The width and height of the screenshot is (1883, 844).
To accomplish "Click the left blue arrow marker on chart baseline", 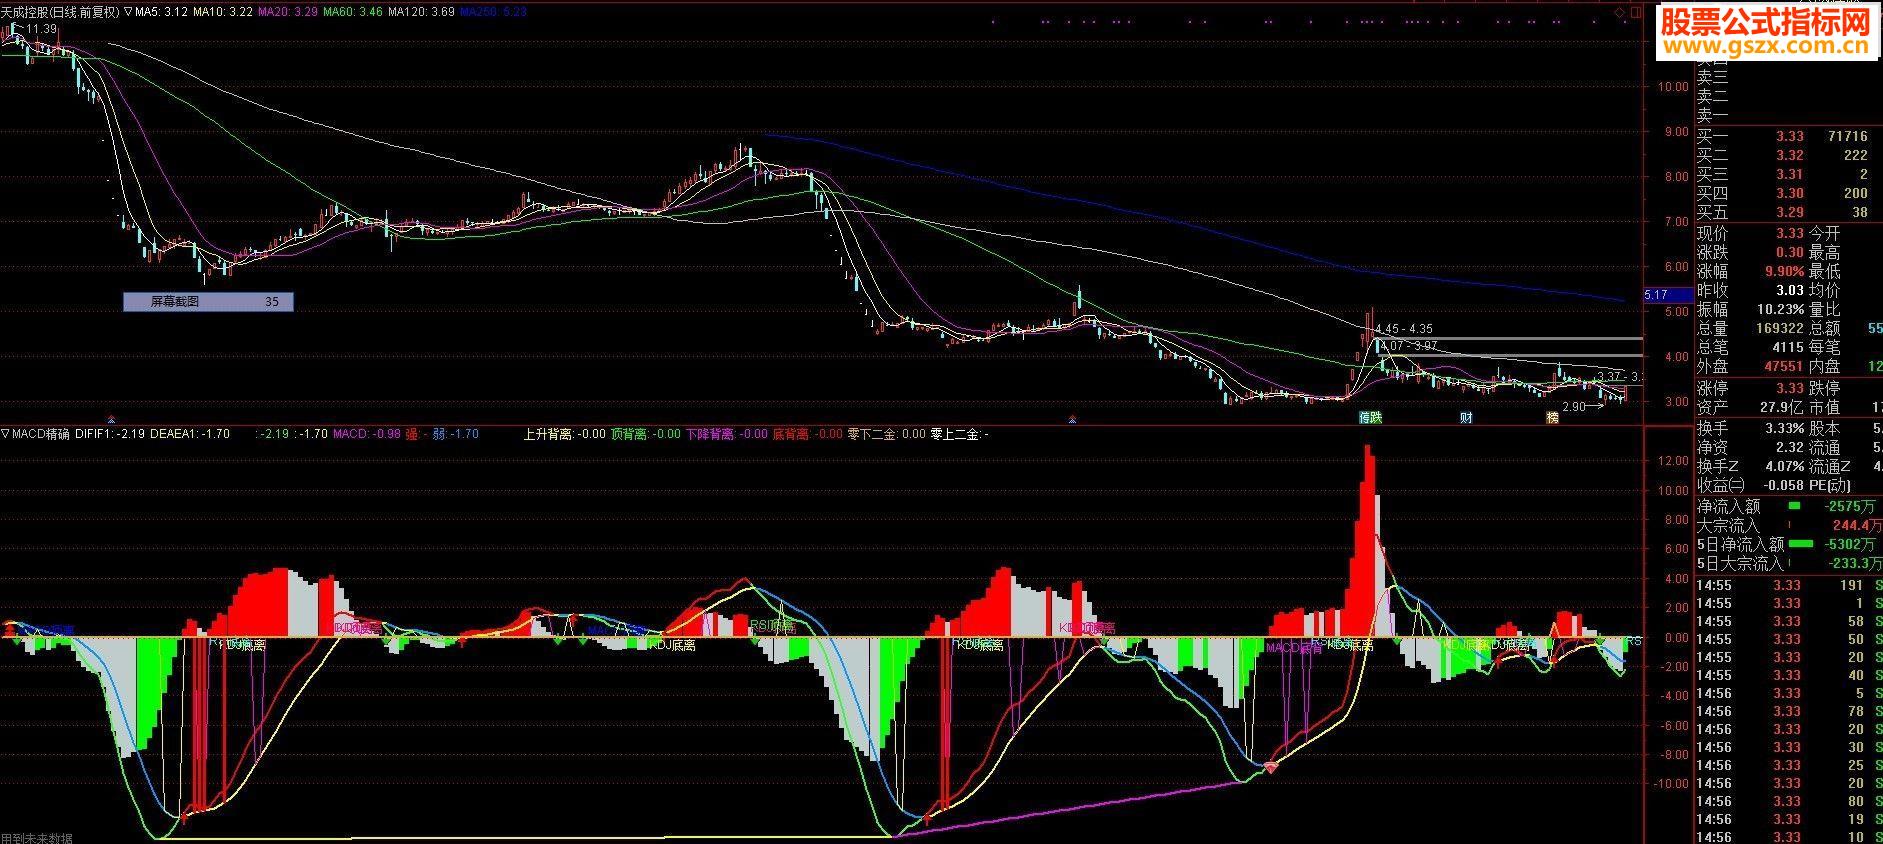I will point(111,419).
